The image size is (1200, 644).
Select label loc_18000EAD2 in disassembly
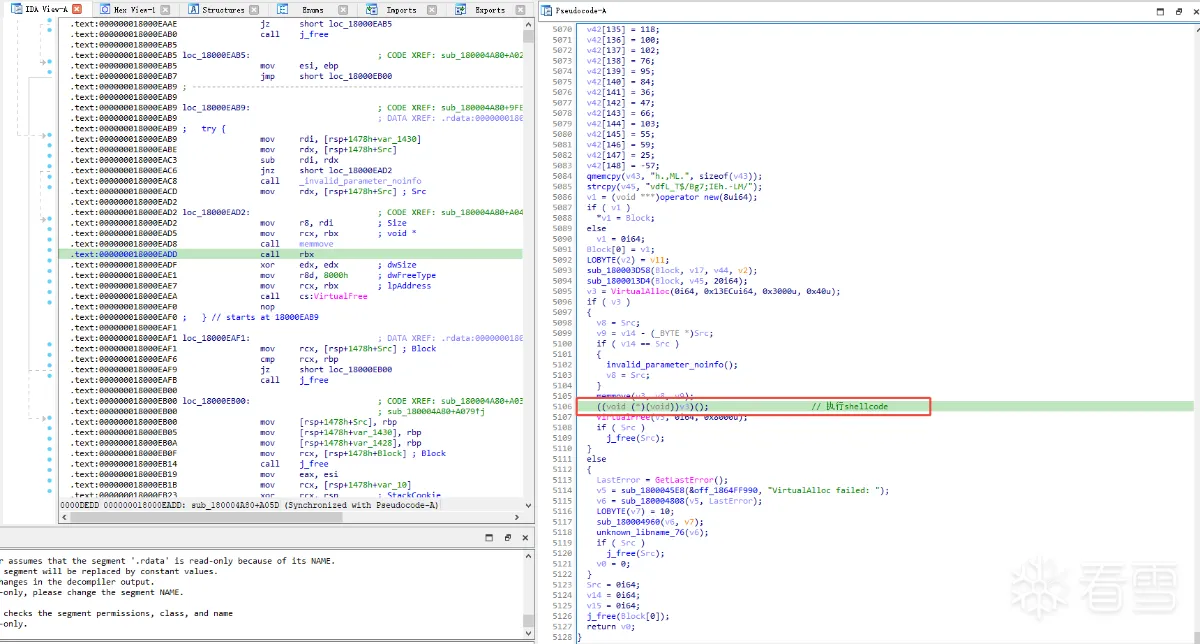(217, 212)
